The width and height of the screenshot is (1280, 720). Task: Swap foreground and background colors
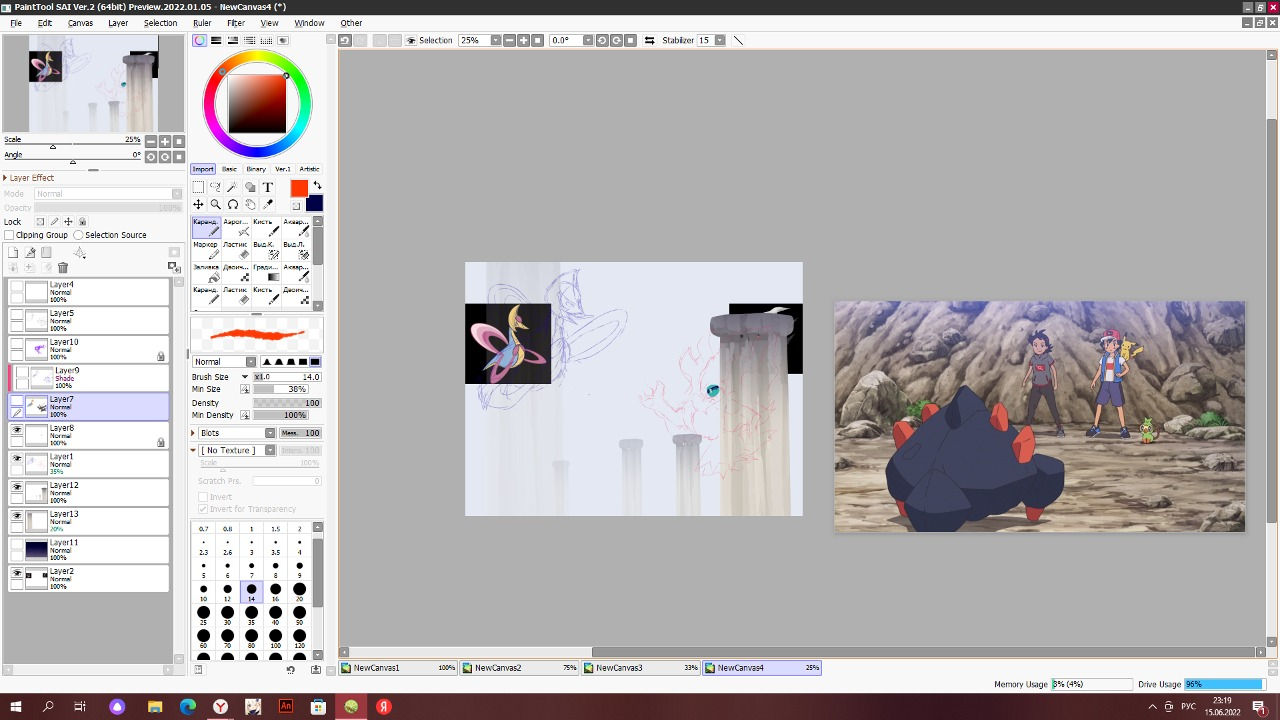317,186
